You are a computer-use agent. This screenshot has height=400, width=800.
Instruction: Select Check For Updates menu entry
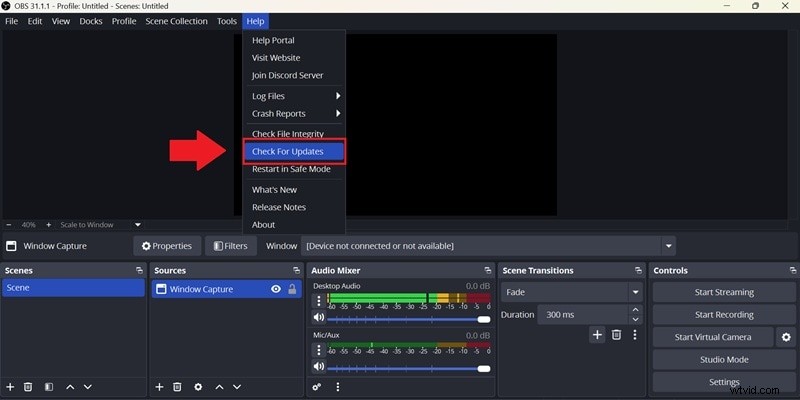pos(294,151)
